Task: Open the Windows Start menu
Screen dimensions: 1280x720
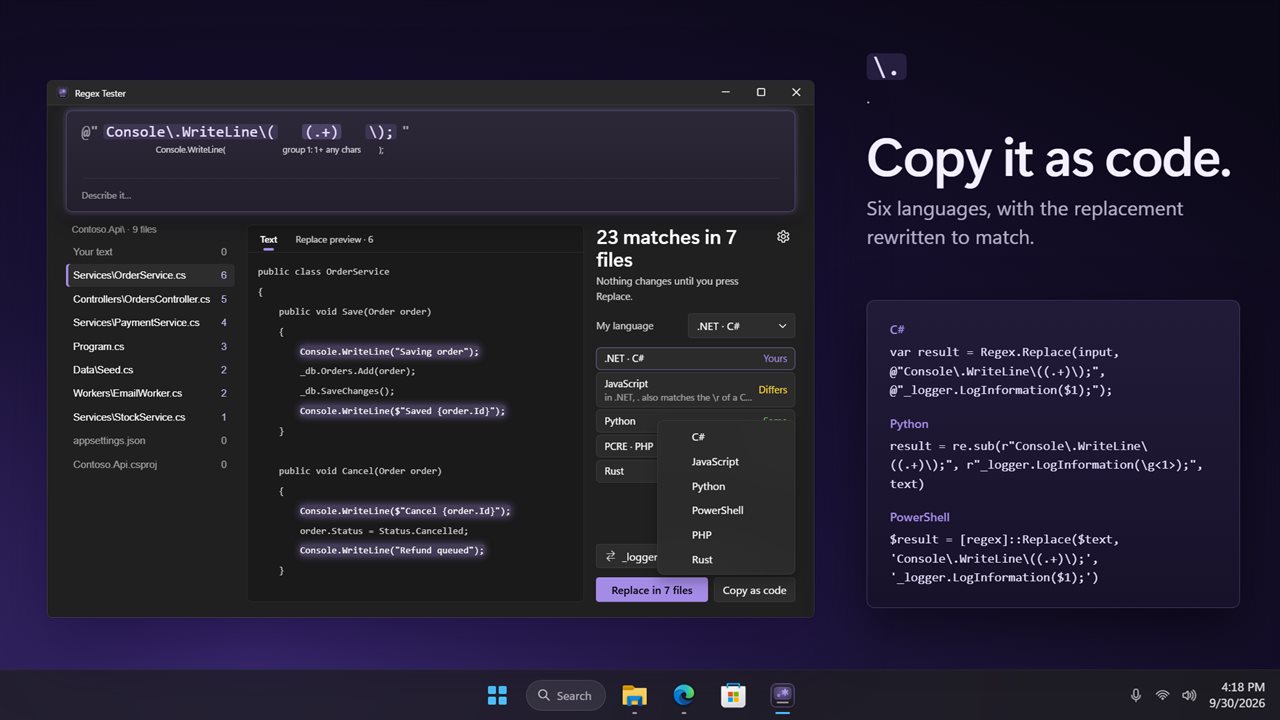Action: pos(497,695)
